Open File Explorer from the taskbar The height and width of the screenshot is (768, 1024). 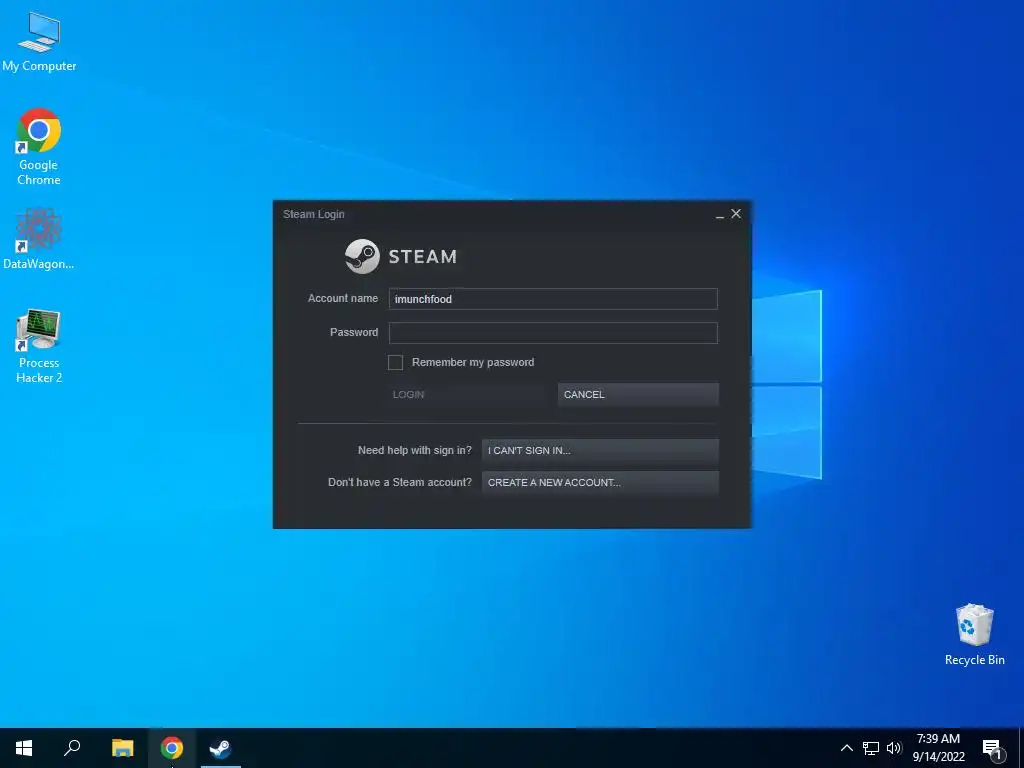[x=122, y=748]
